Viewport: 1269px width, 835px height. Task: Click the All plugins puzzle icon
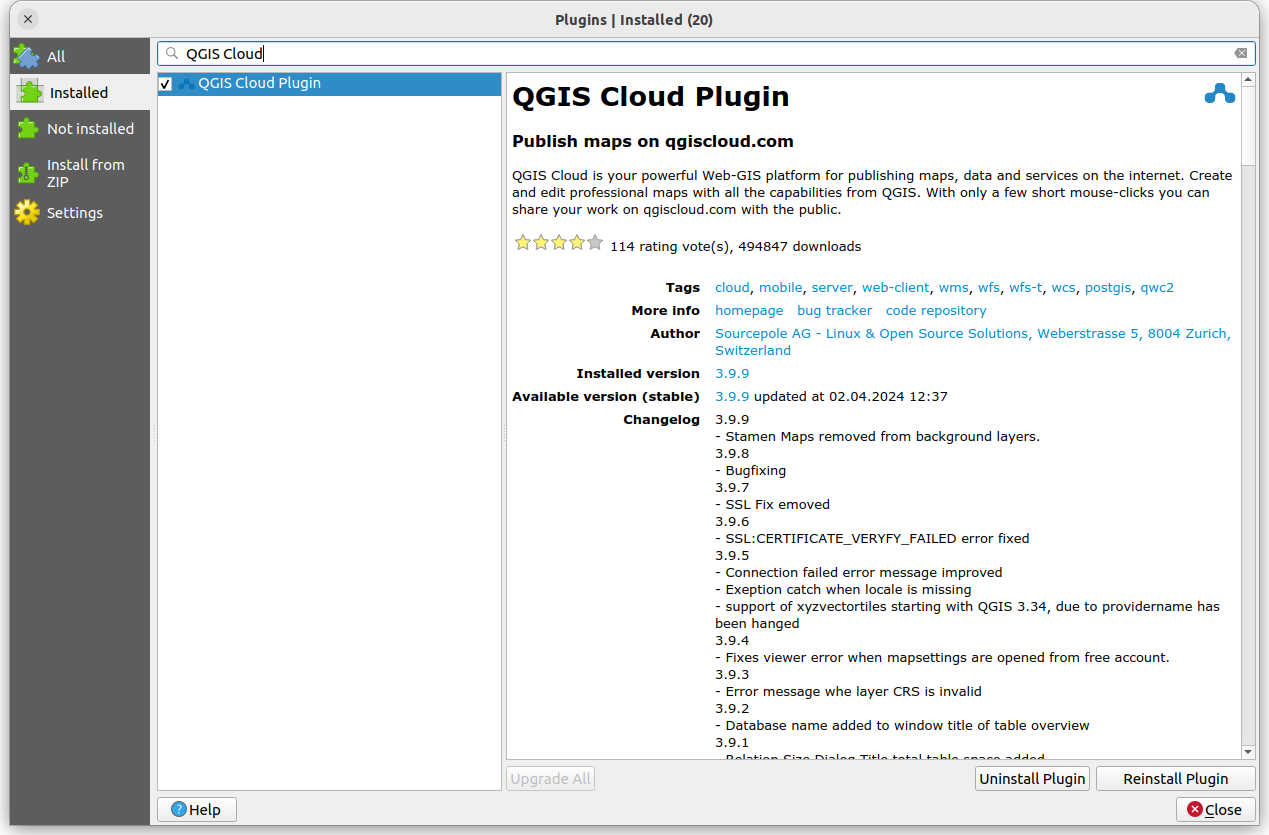27,57
